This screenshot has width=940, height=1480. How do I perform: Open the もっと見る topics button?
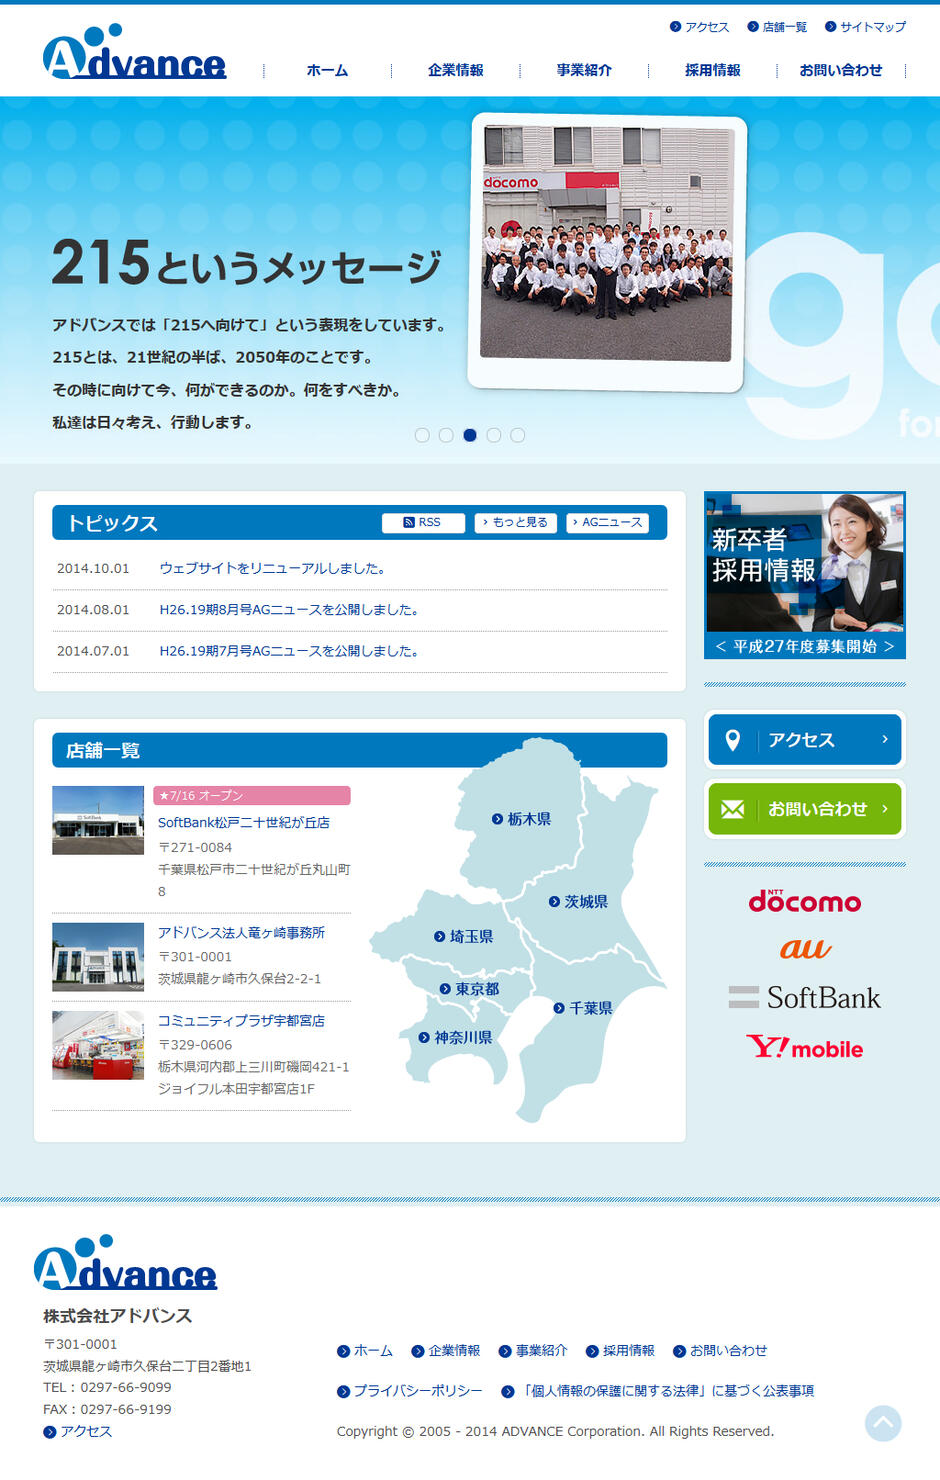tap(515, 523)
